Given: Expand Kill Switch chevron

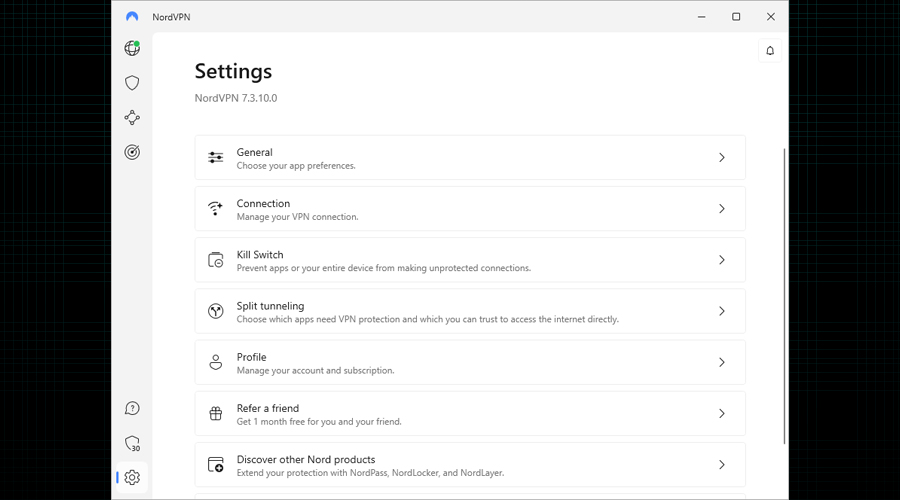Looking at the screenshot, I should [x=722, y=259].
